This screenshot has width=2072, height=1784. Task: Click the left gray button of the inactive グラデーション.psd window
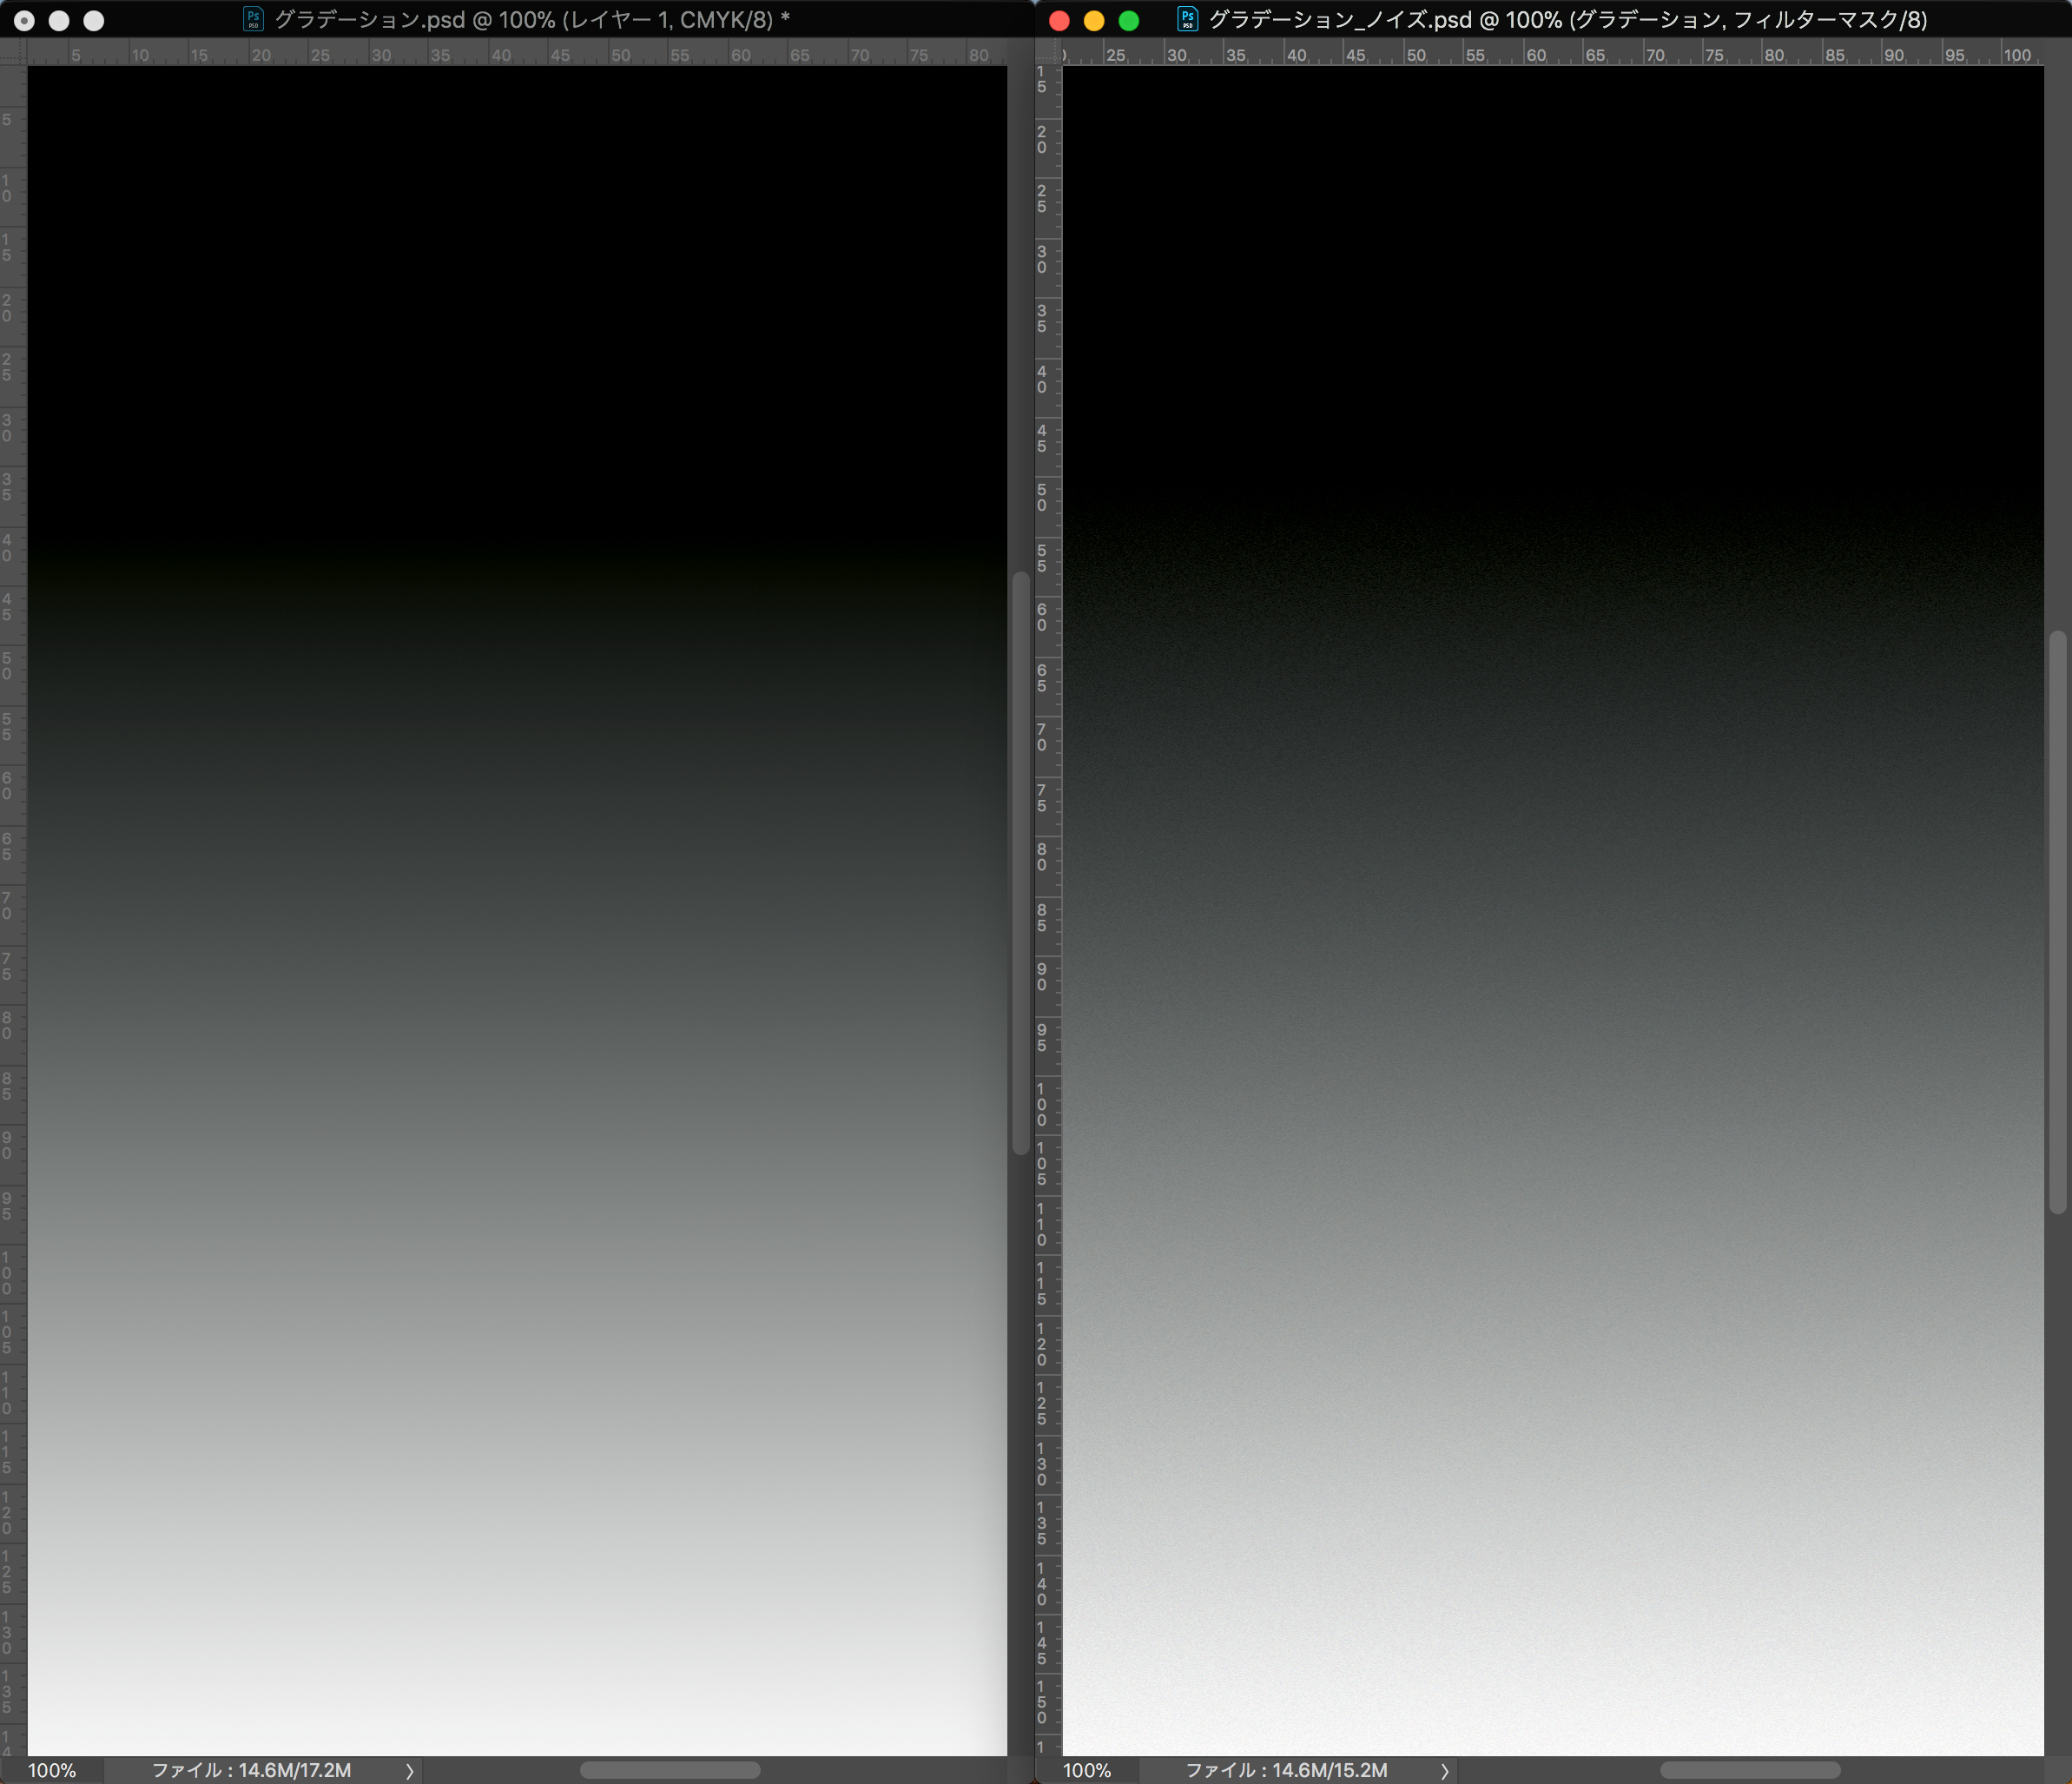24,20
